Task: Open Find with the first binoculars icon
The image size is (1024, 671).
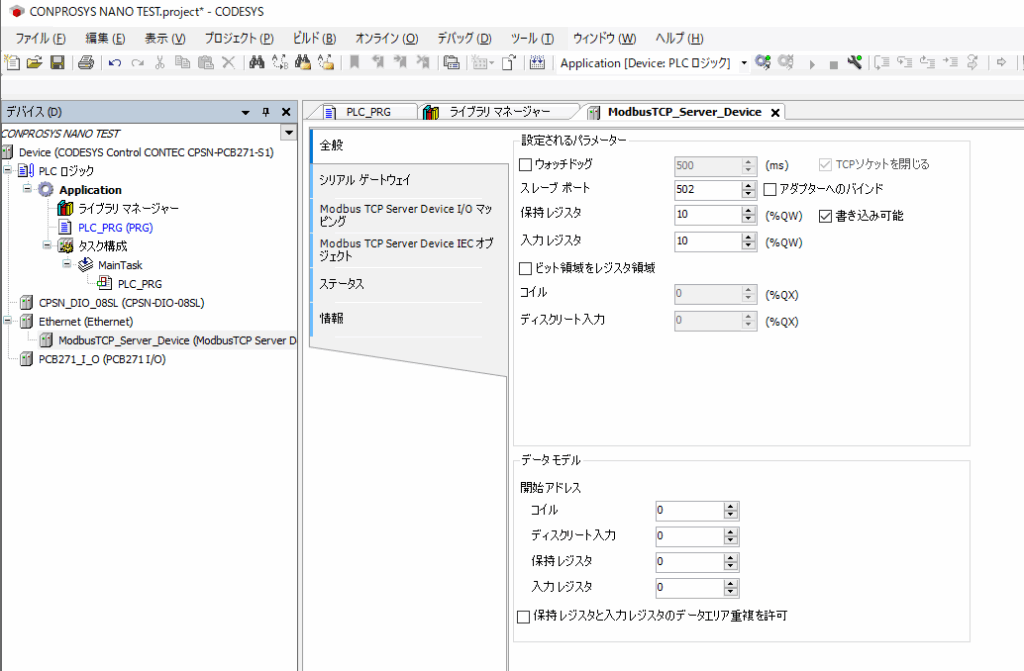Action: [257, 63]
